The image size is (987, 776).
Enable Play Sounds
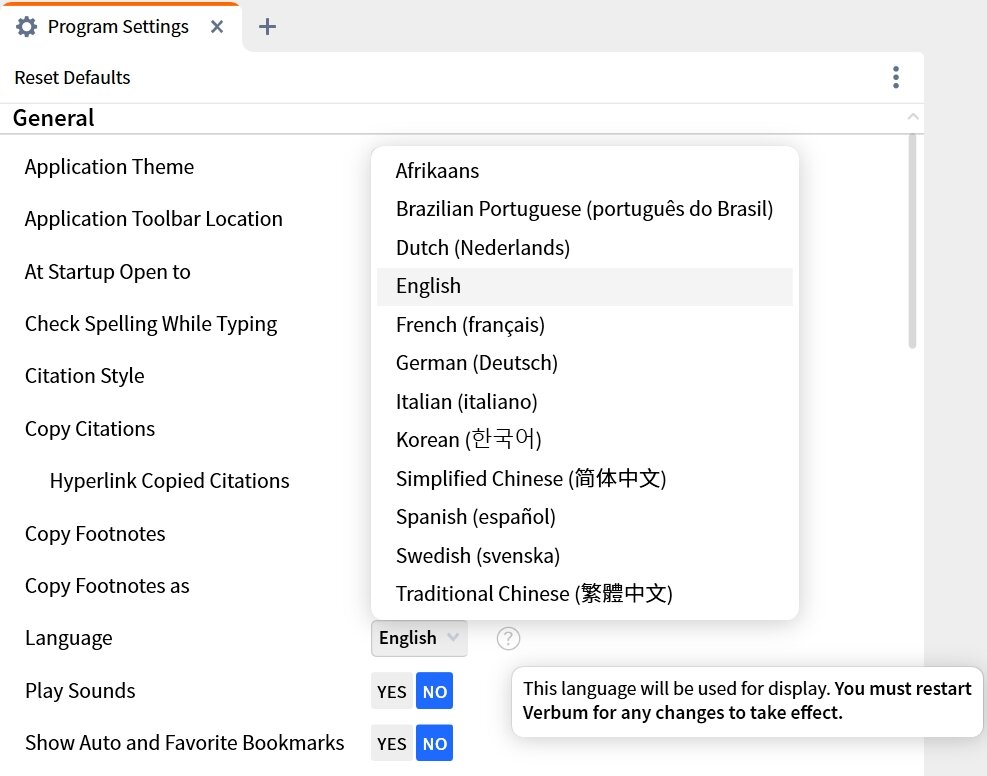pos(391,690)
